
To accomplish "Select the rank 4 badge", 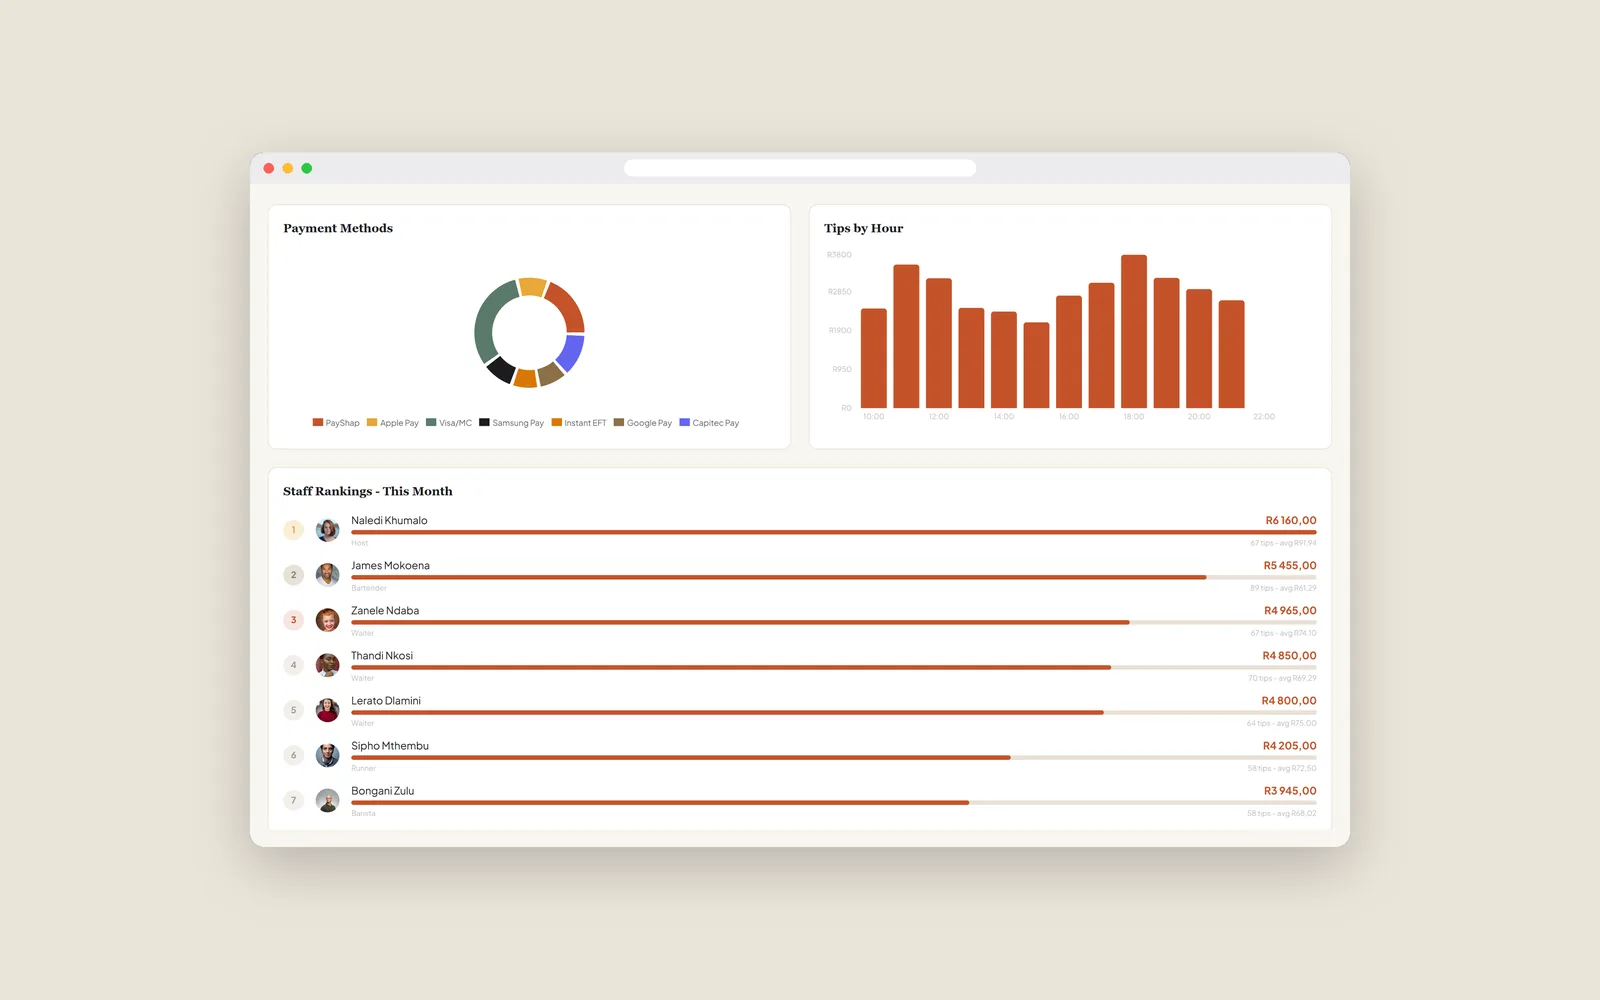I will (293, 665).
